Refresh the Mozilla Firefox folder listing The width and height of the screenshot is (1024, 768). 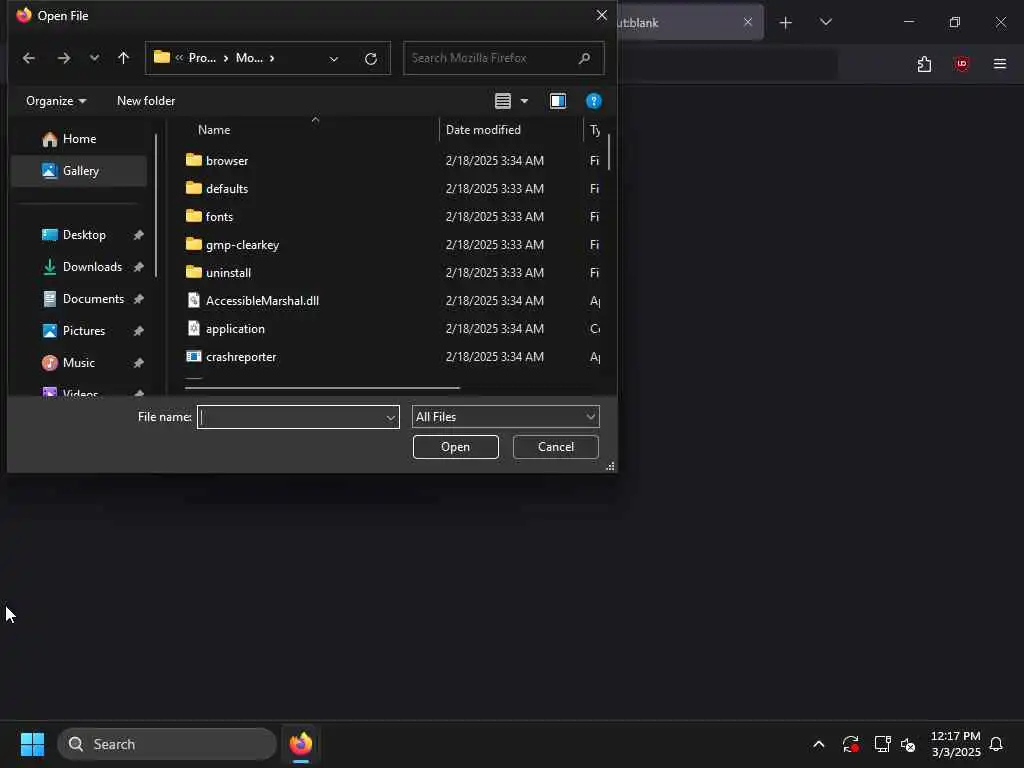click(371, 59)
